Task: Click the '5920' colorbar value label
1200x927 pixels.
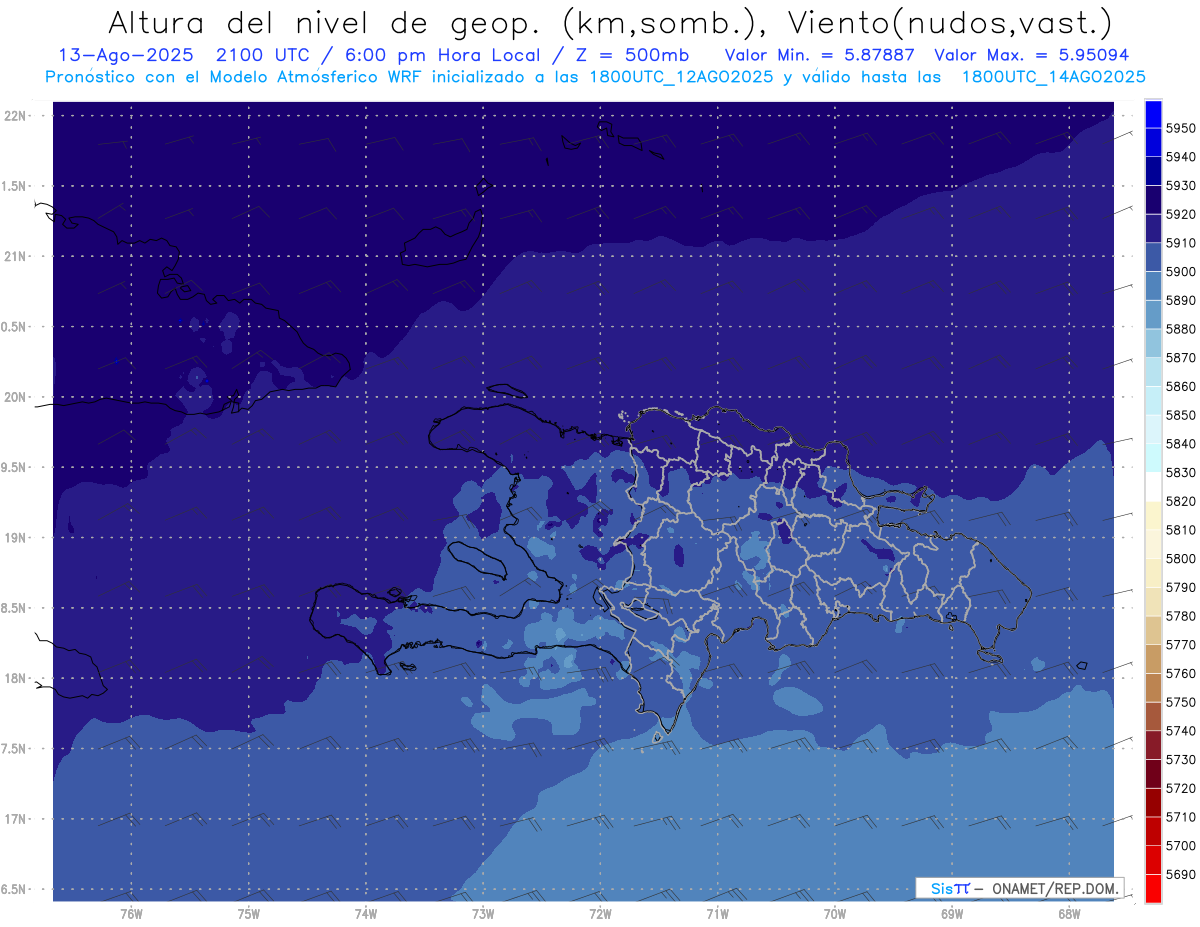Action: [1181, 214]
